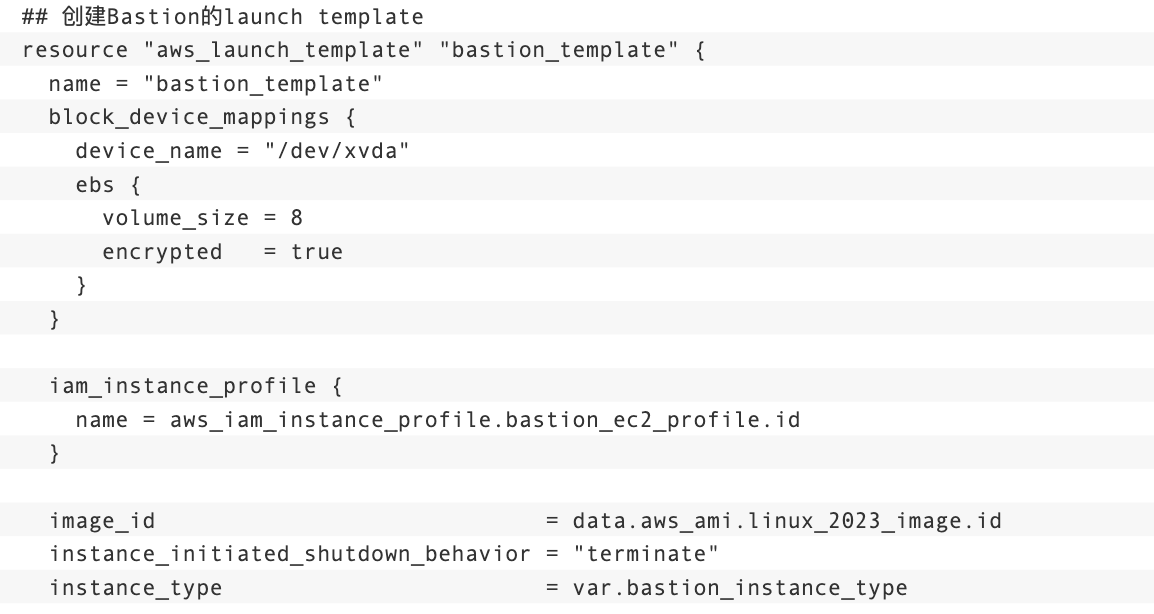This screenshot has height=614, width=1154.
Task: Click the volume_size value 8
Action: click(297, 218)
